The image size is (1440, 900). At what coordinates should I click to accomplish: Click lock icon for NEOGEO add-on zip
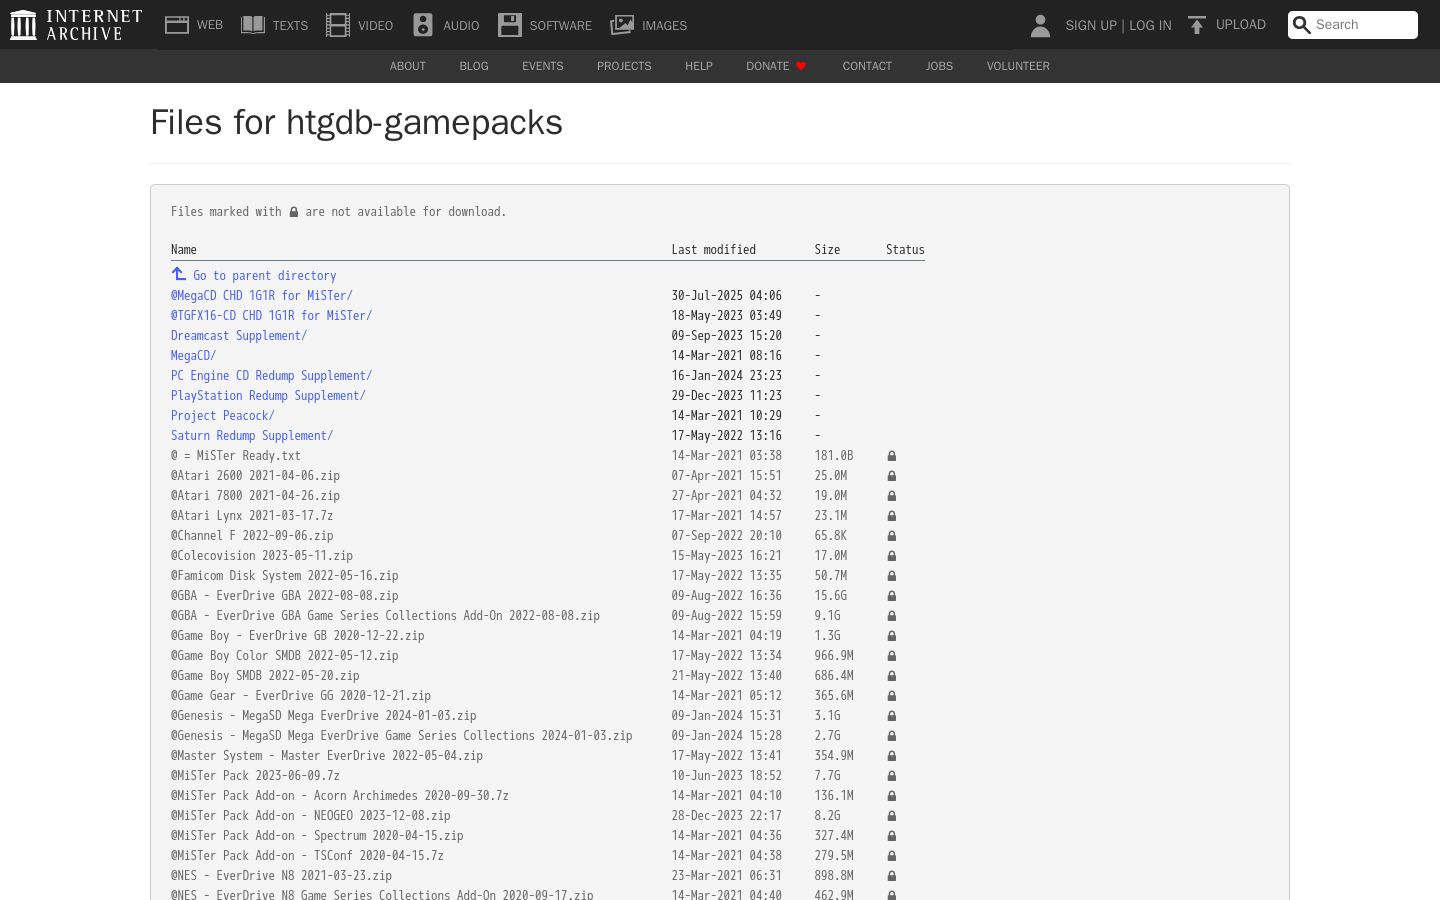click(892, 816)
